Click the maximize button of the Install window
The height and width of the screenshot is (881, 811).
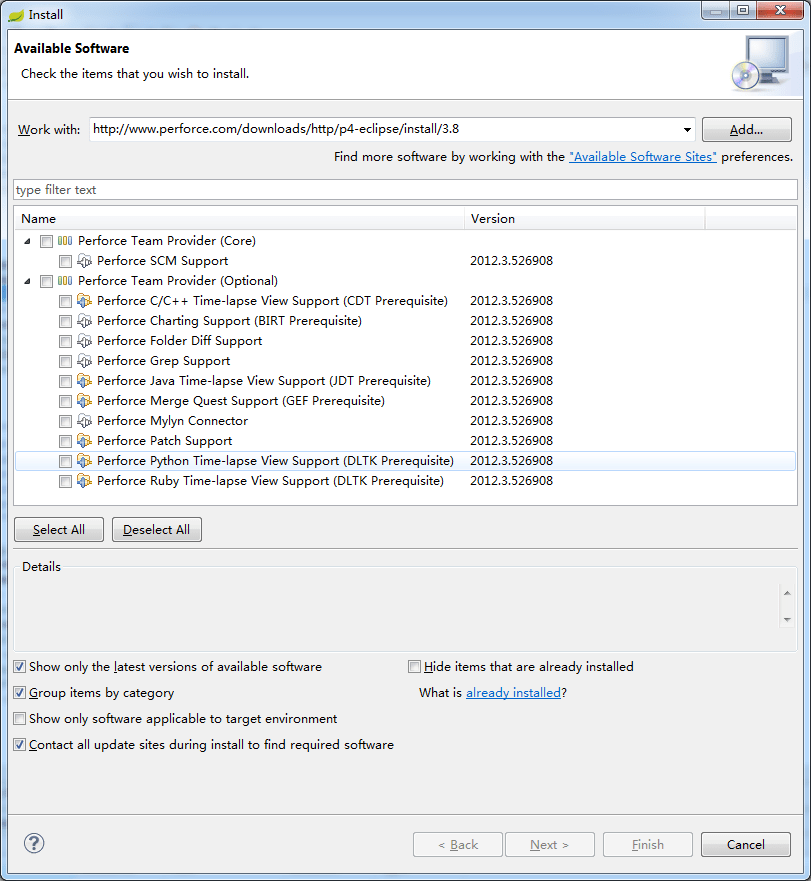pos(742,11)
